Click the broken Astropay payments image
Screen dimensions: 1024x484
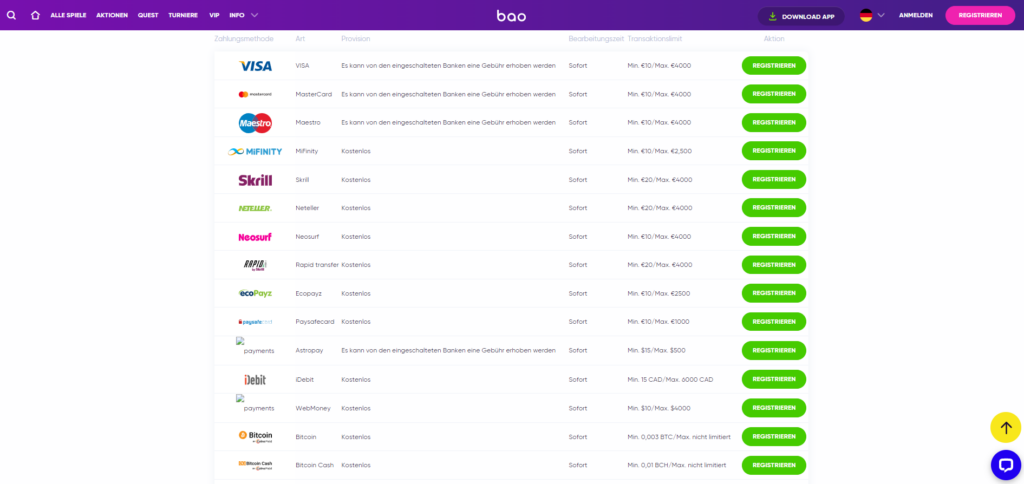[x=255, y=346]
